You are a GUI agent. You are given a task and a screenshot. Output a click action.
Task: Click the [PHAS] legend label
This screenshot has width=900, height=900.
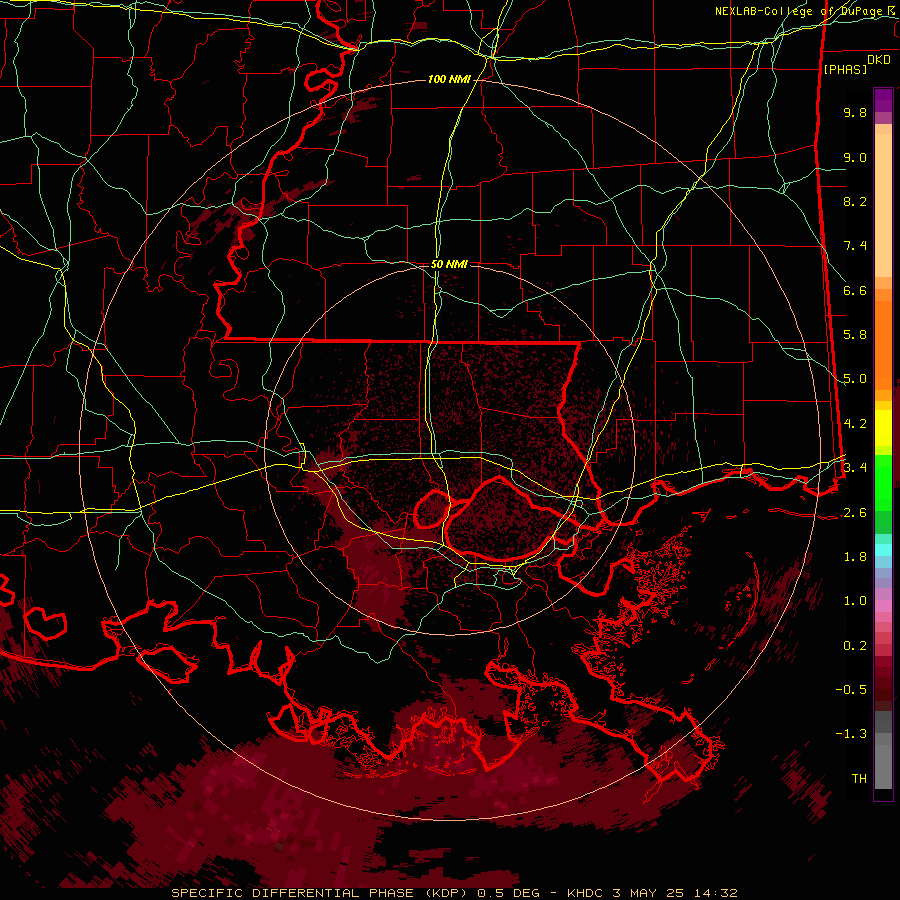(845, 69)
